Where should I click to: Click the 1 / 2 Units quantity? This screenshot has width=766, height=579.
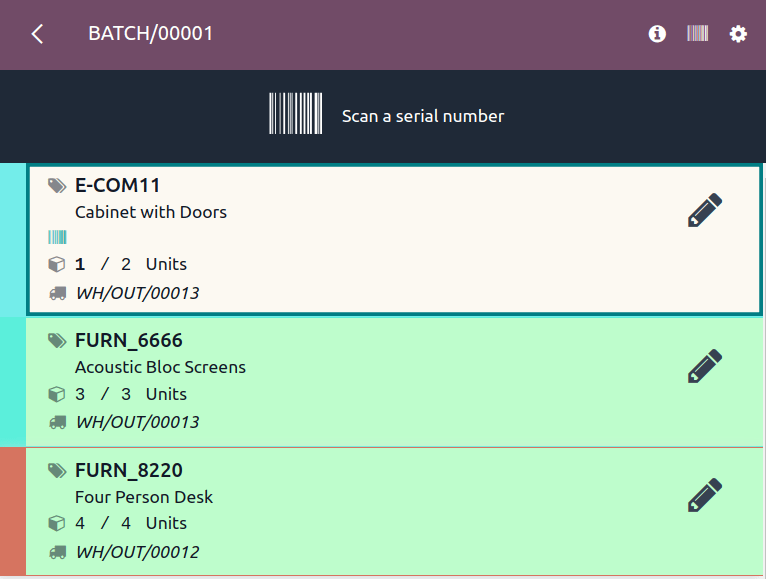pyautogui.click(x=131, y=264)
